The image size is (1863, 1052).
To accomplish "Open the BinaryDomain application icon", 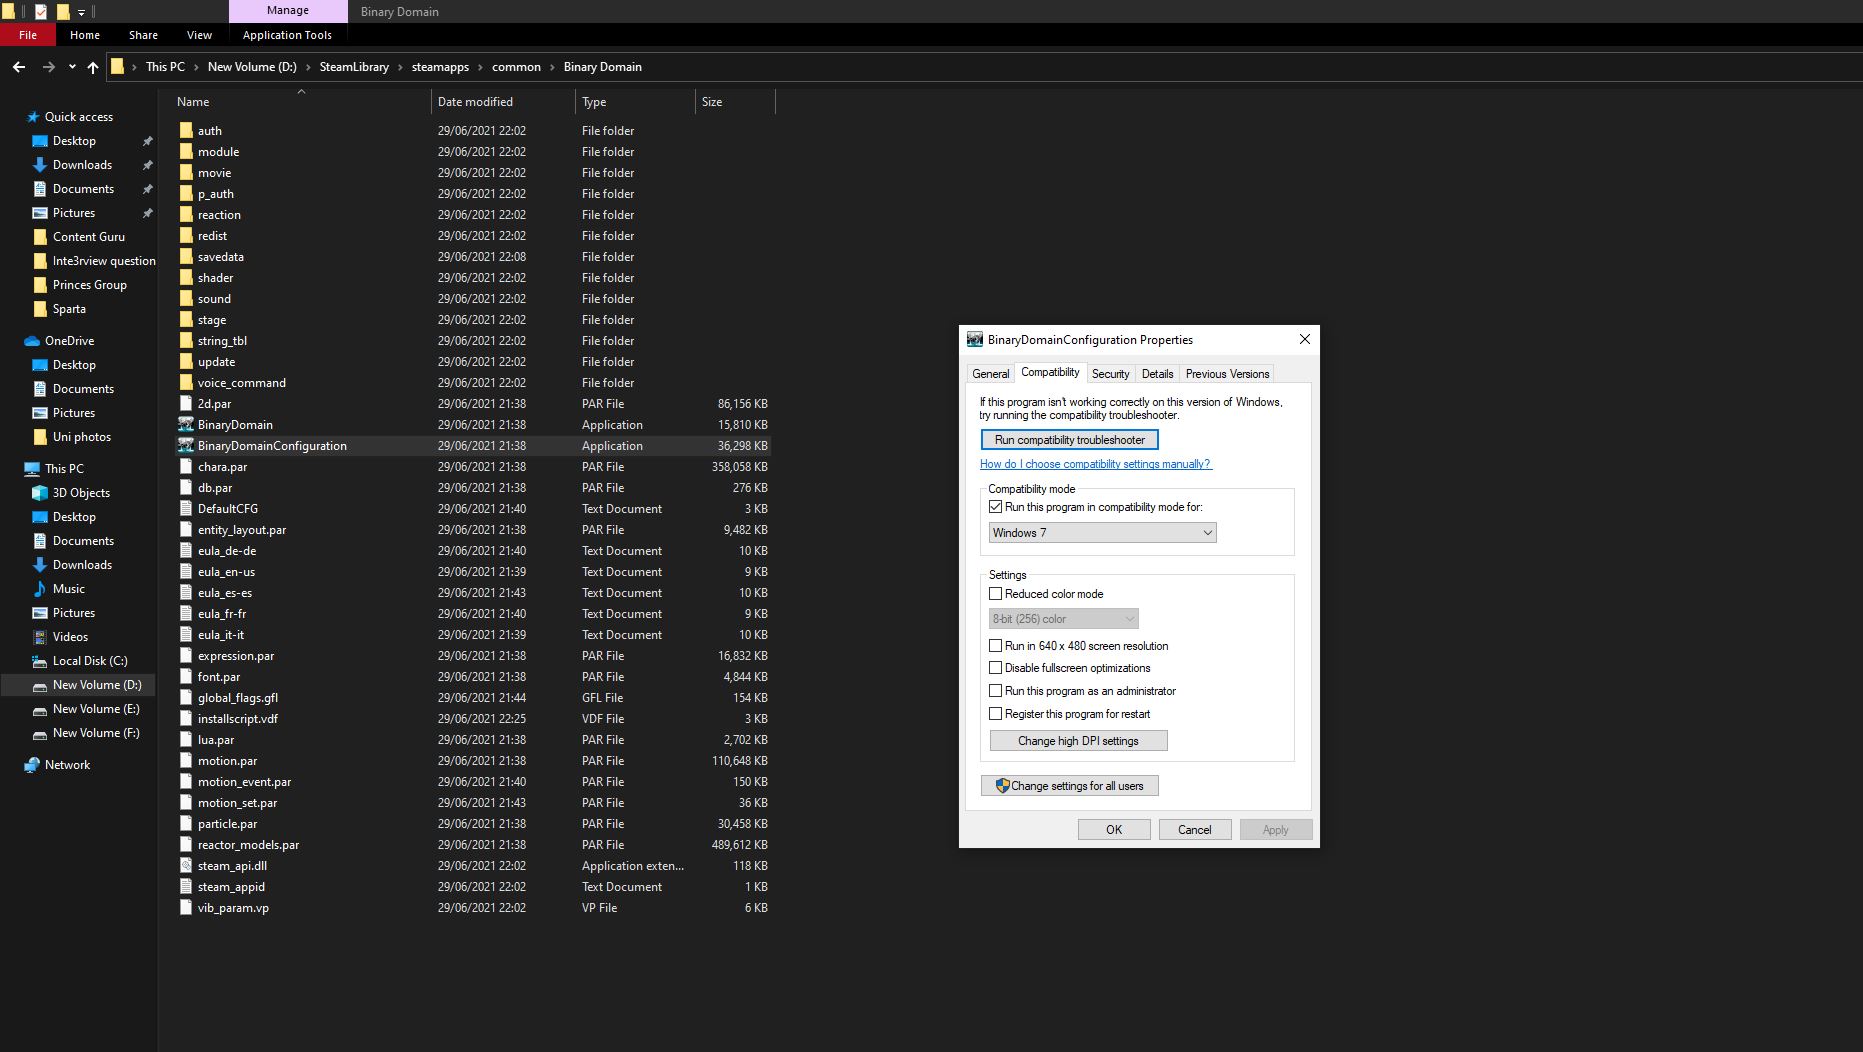I will tap(186, 425).
